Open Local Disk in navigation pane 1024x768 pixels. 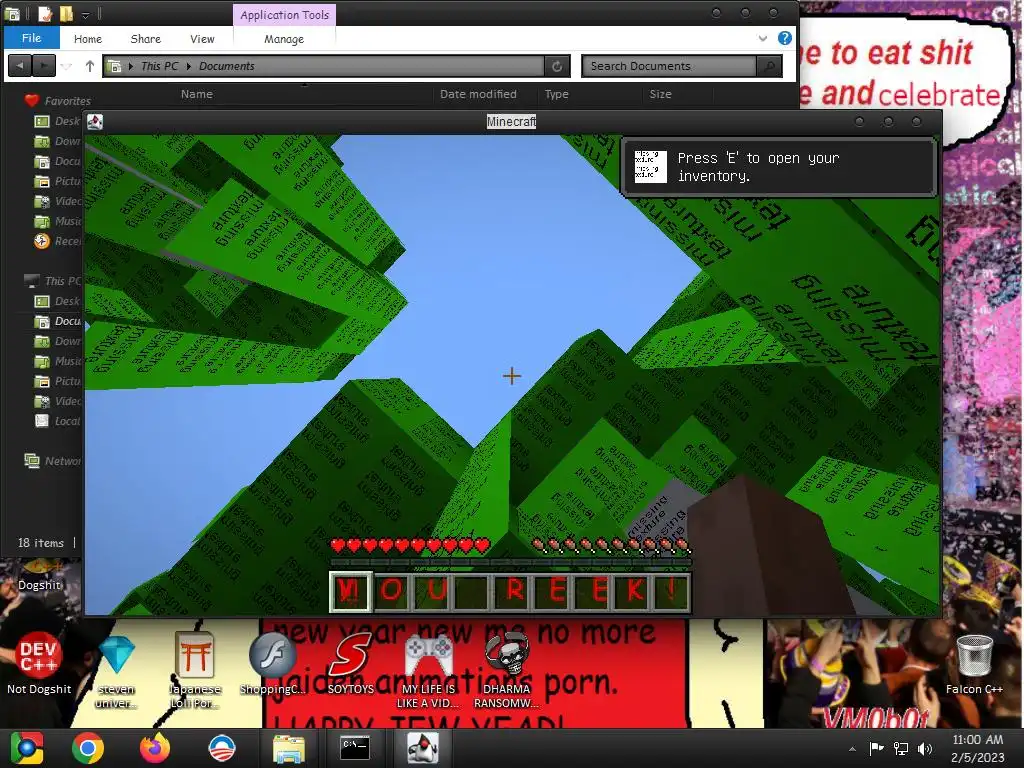click(57, 421)
